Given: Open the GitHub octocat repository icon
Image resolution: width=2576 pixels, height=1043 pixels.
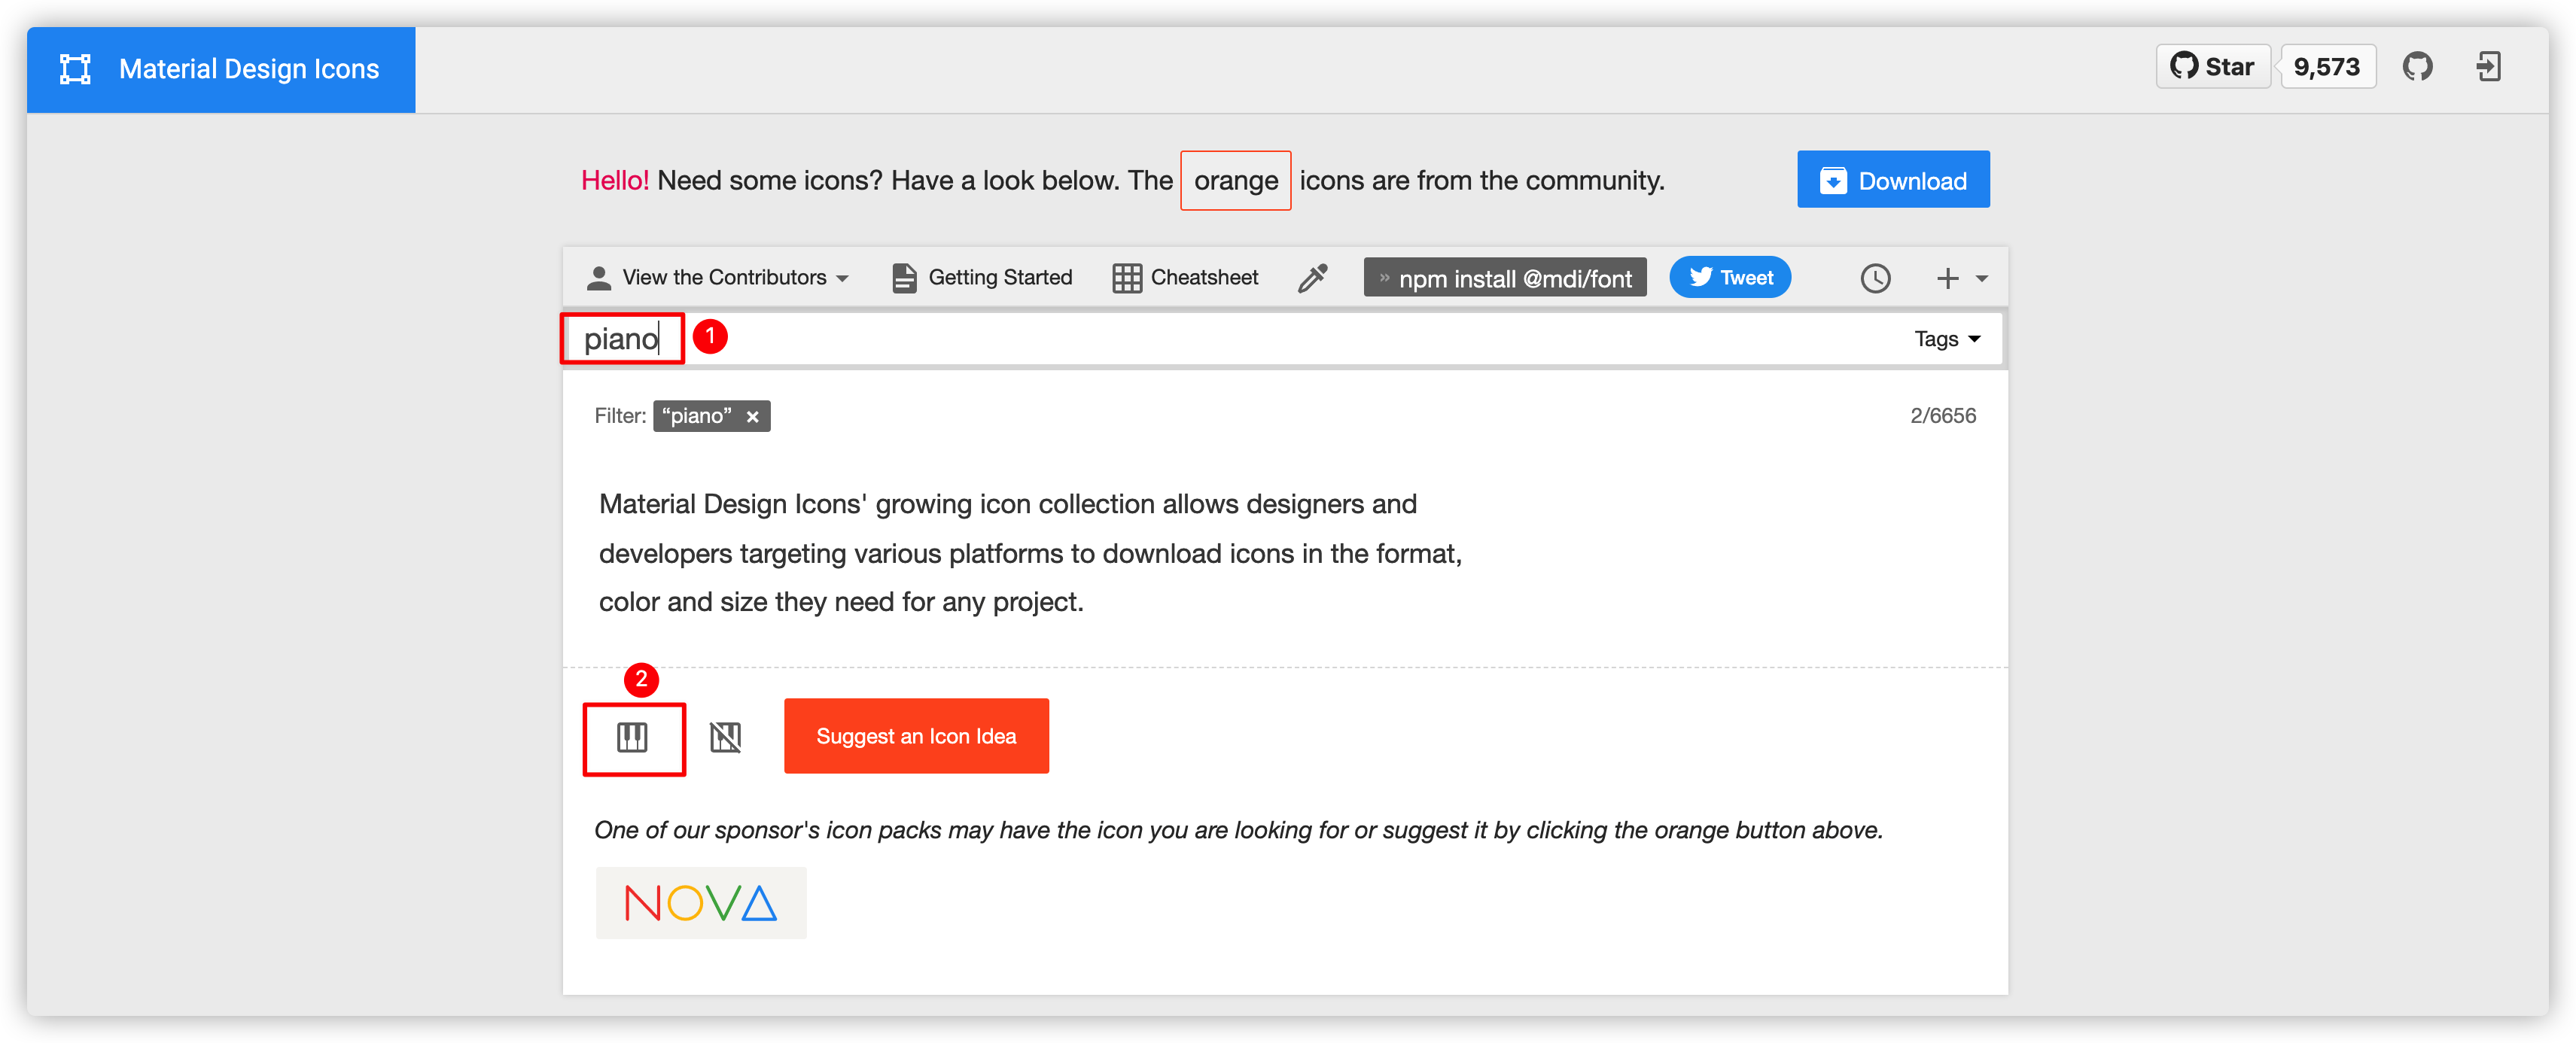Looking at the screenshot, I should click(2417, 67).
